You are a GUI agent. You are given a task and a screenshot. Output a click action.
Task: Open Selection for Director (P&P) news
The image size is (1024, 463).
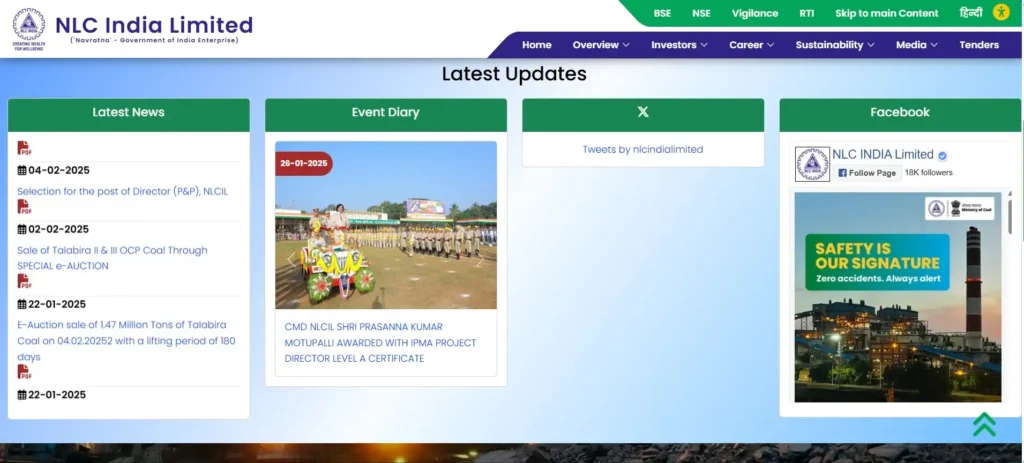122,191
